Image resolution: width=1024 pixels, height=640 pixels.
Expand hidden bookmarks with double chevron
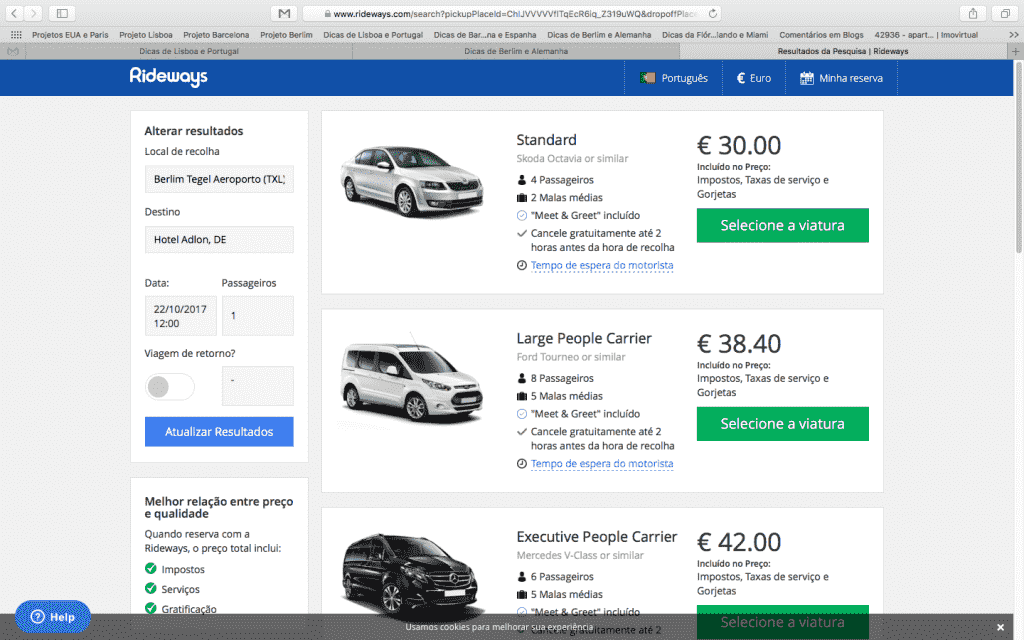(1014, 35)
